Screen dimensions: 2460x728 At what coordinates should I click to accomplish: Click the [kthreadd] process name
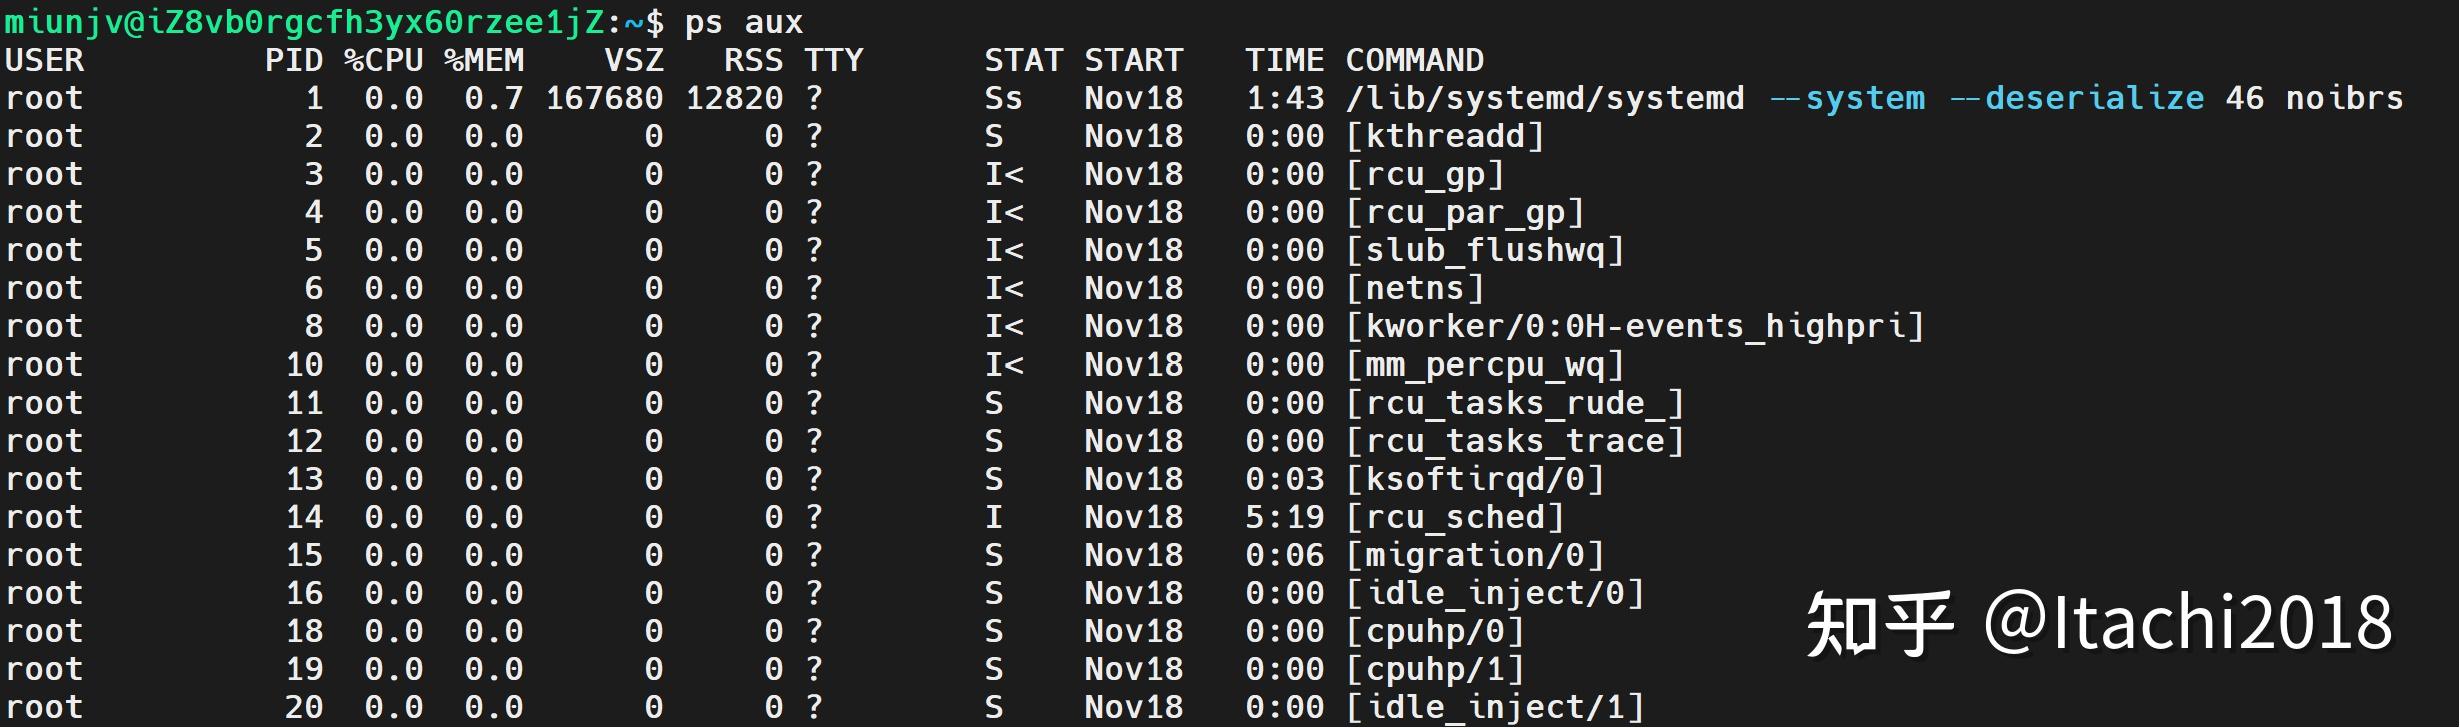click(1445, 136)
